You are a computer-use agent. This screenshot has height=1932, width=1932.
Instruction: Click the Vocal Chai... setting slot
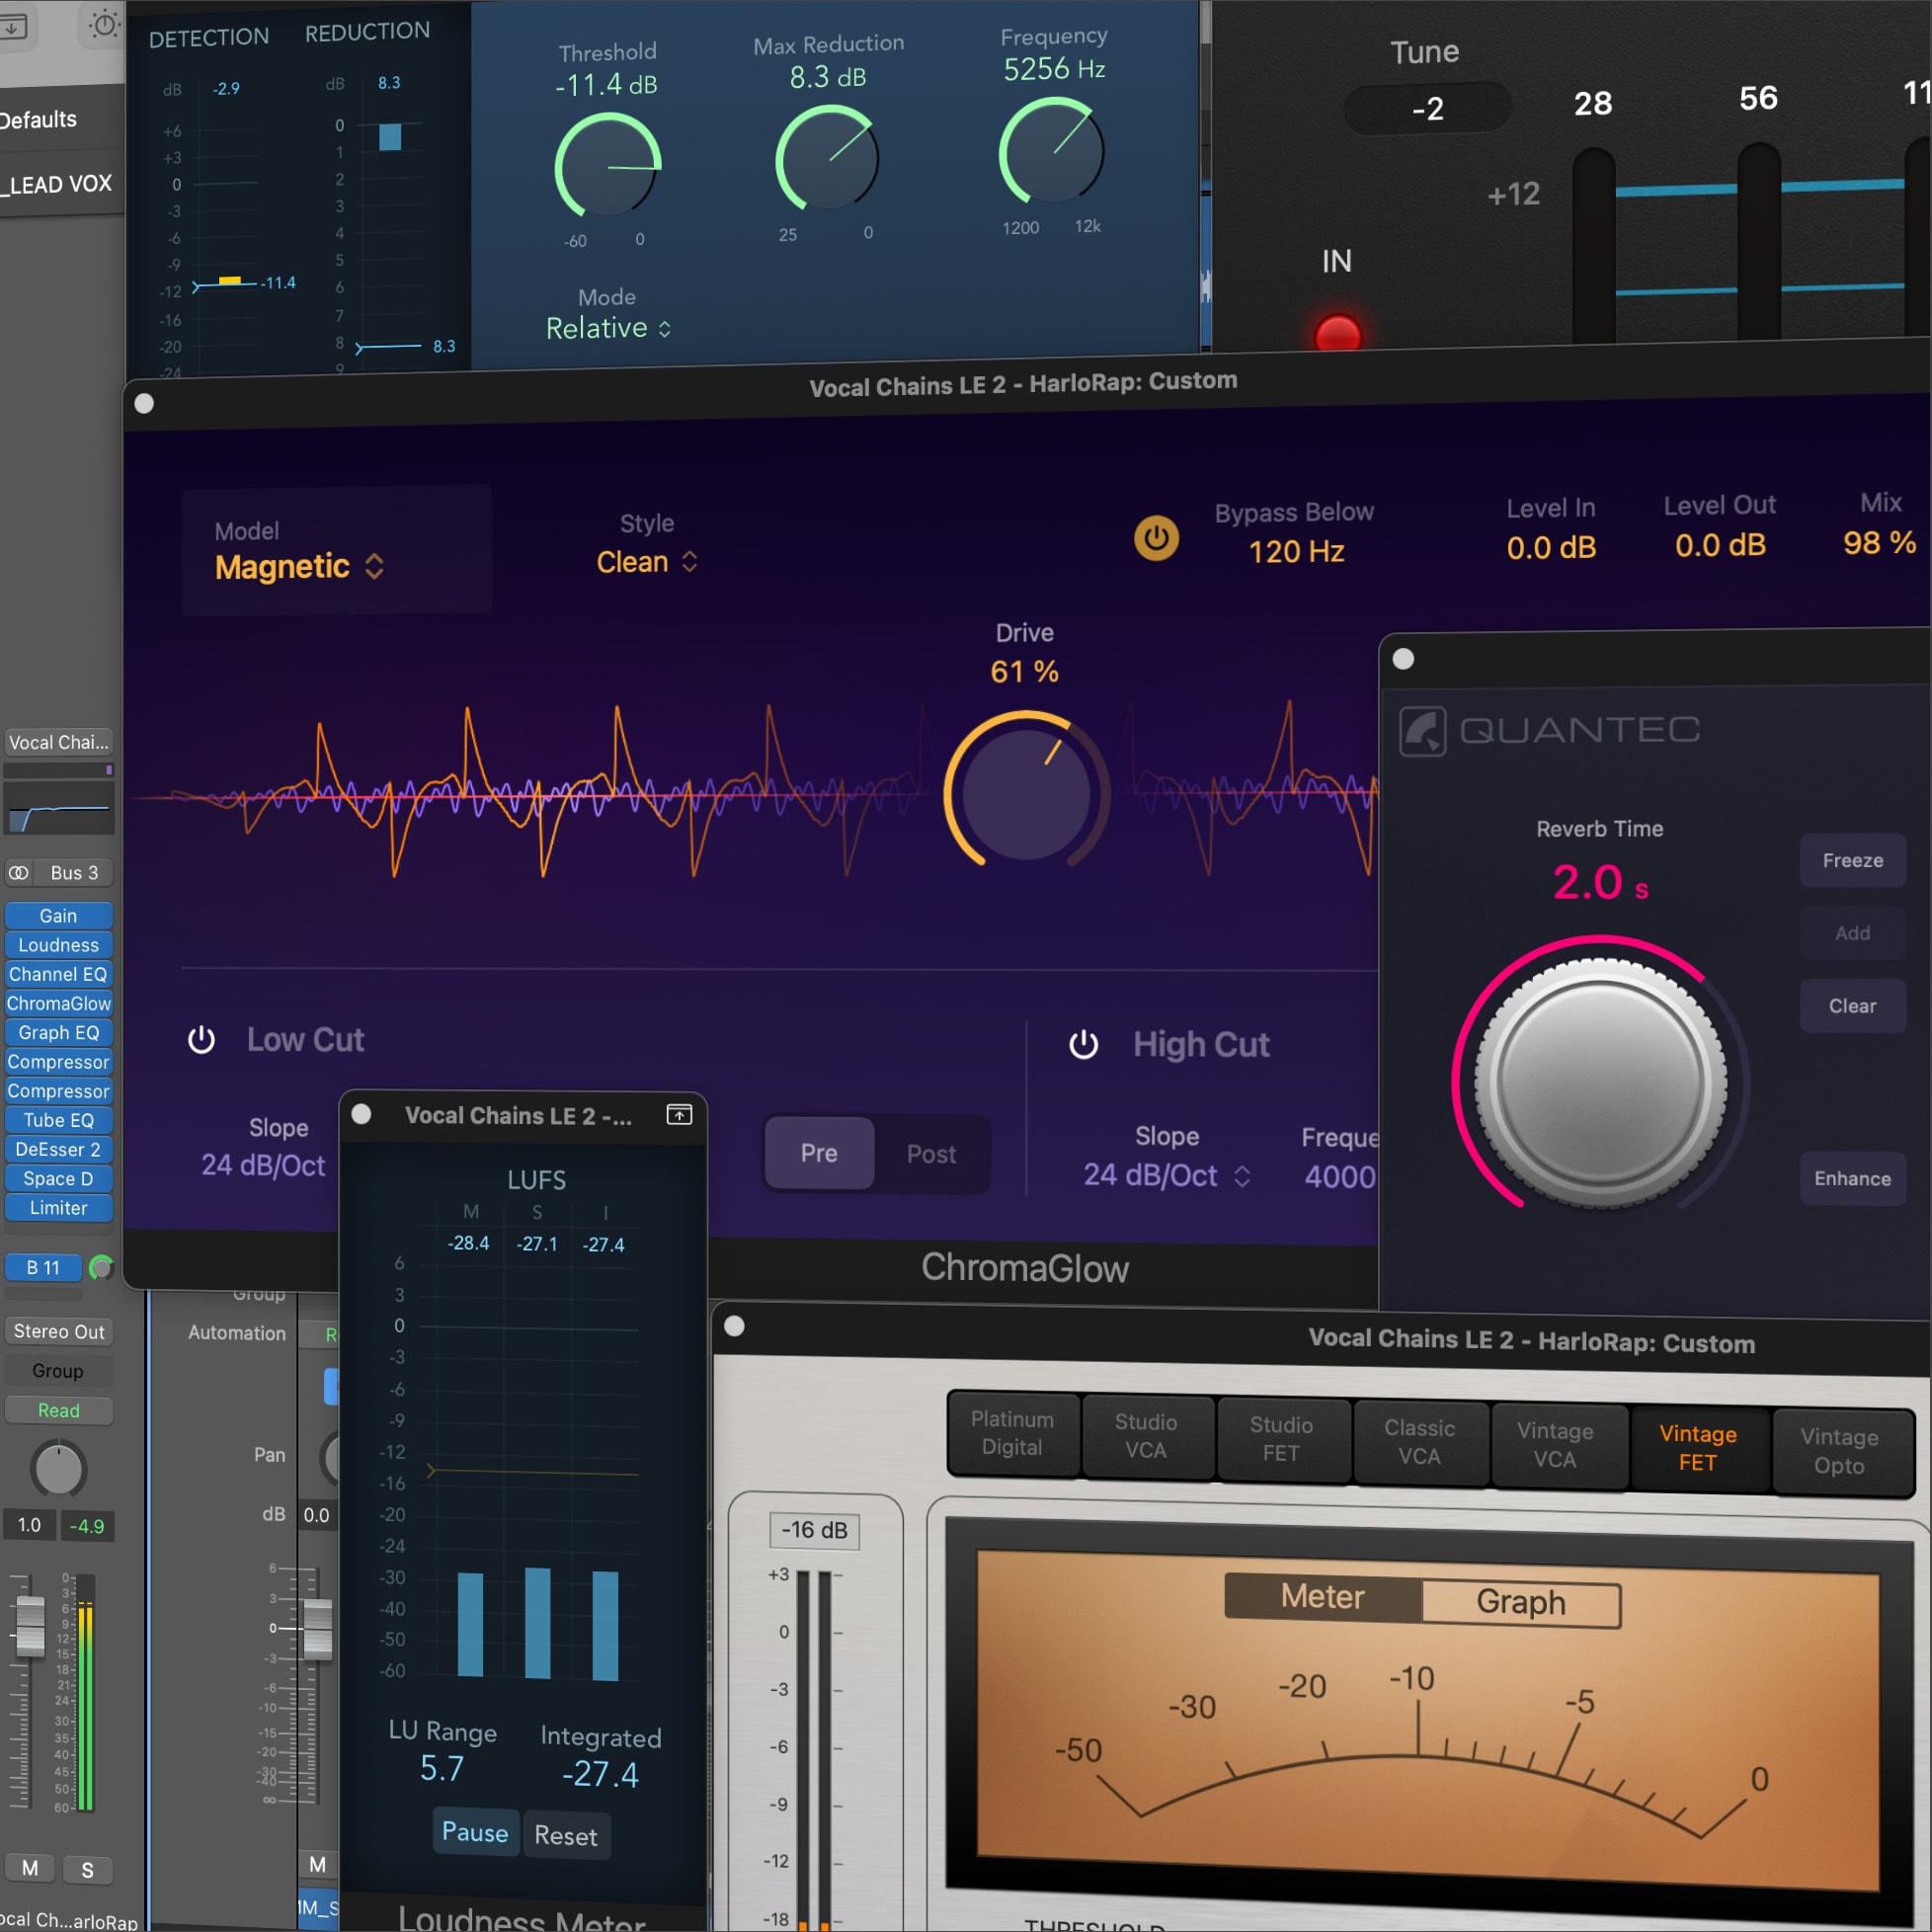coord(58,742)
